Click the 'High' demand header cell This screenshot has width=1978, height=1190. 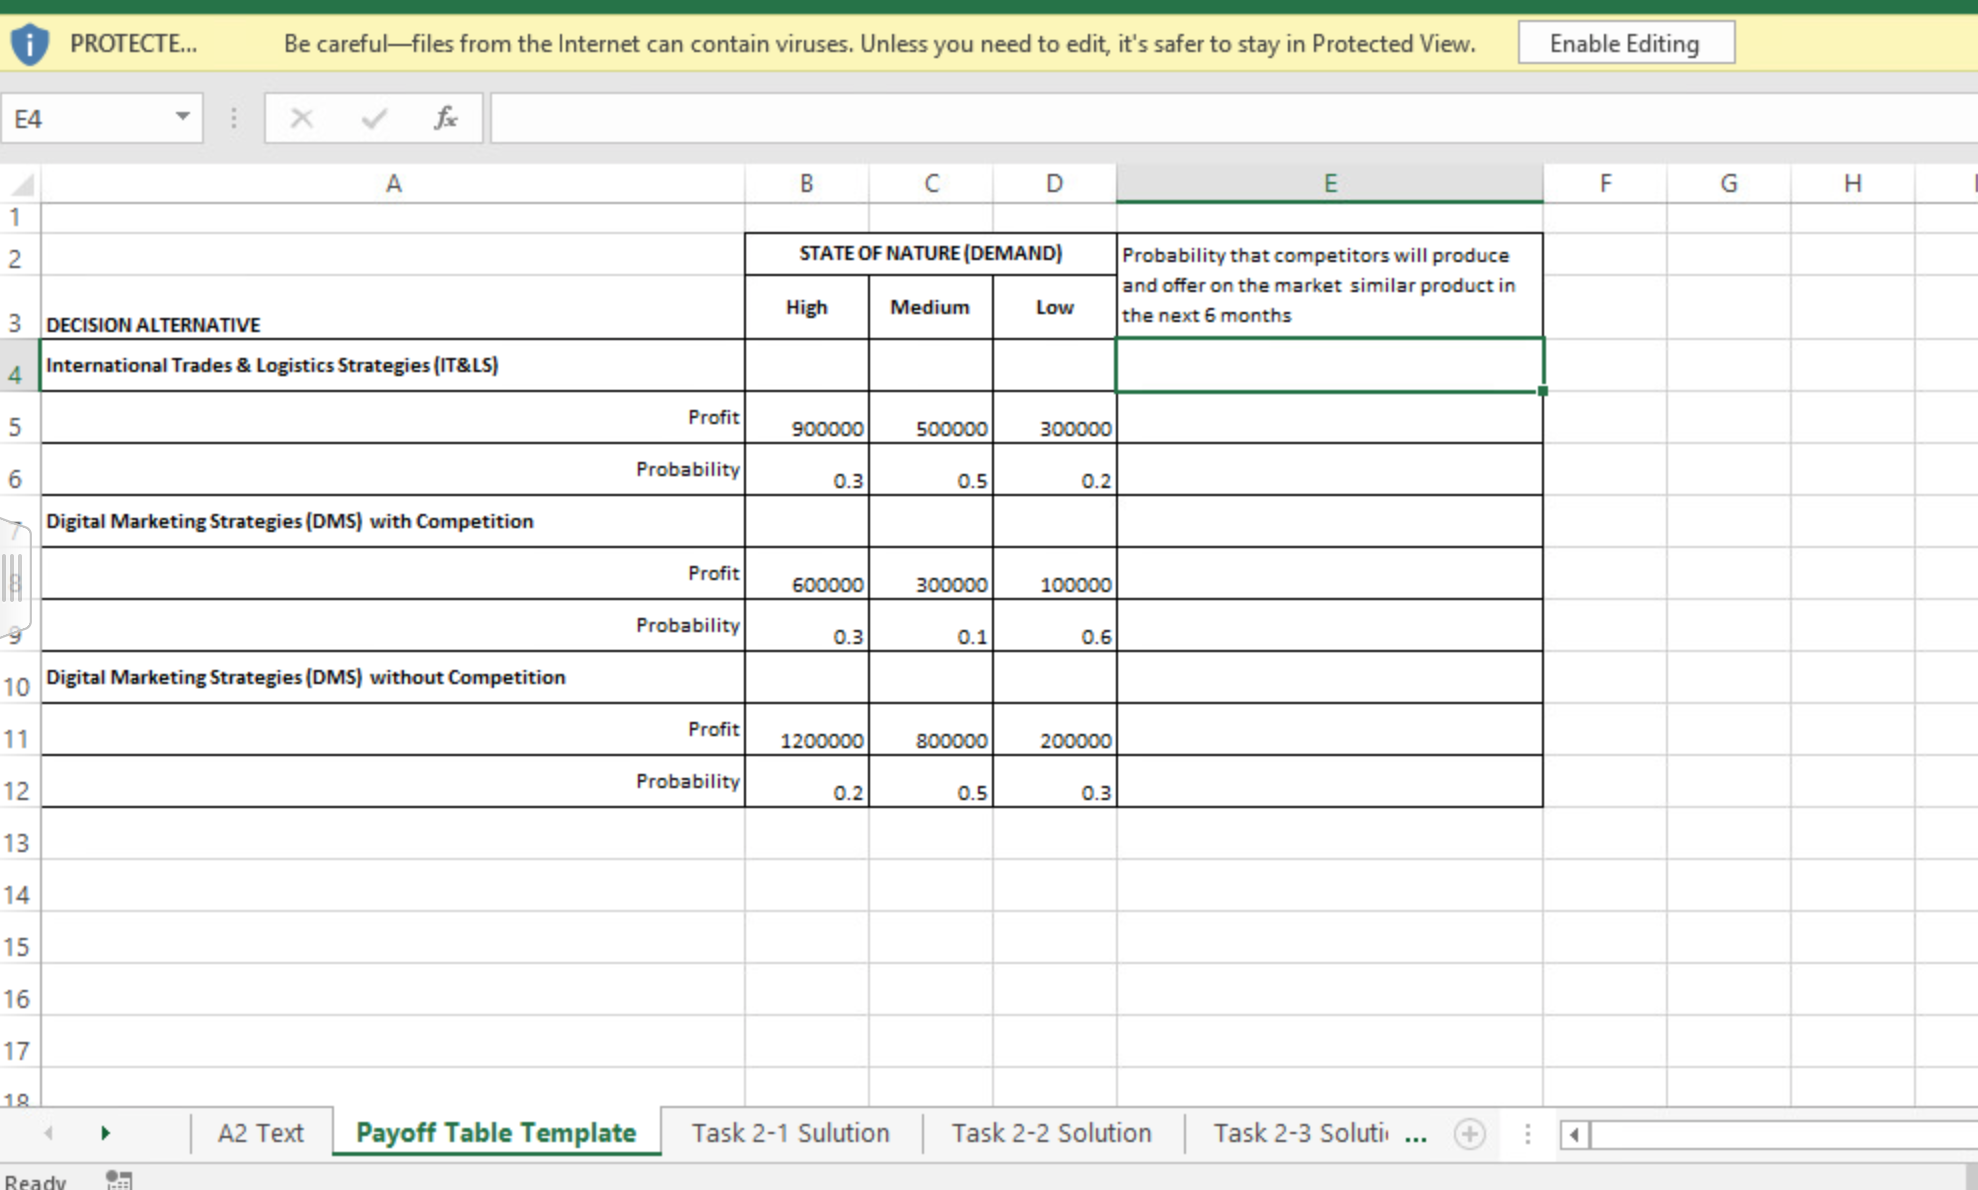tap(807, 307)
